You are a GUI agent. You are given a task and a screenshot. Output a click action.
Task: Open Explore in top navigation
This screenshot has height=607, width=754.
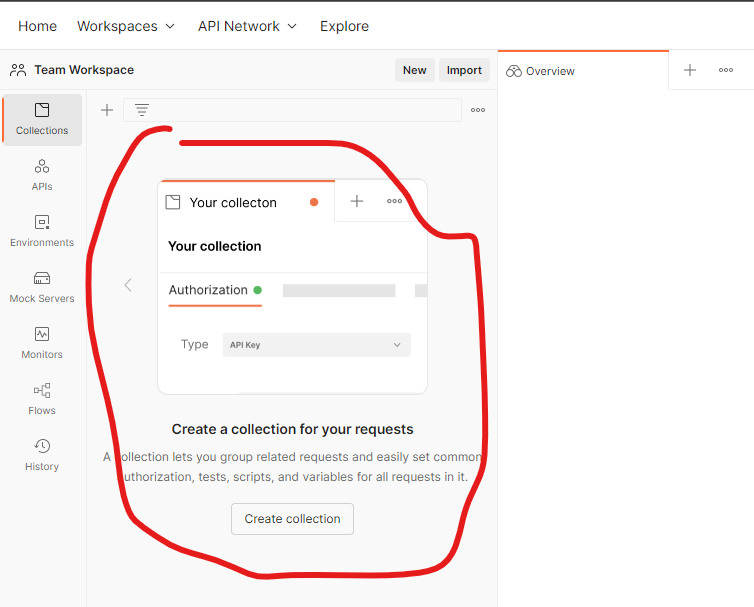[x=344, y=26]
